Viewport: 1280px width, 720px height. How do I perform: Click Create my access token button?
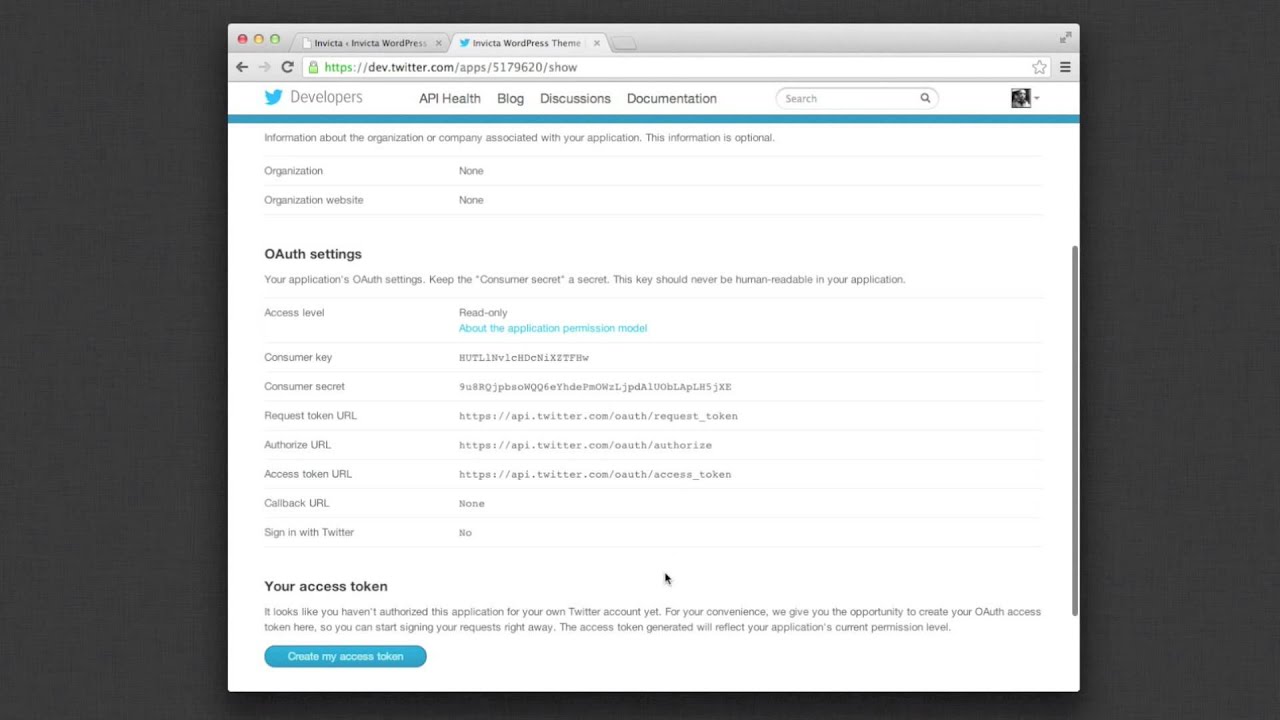click(345, 656)
